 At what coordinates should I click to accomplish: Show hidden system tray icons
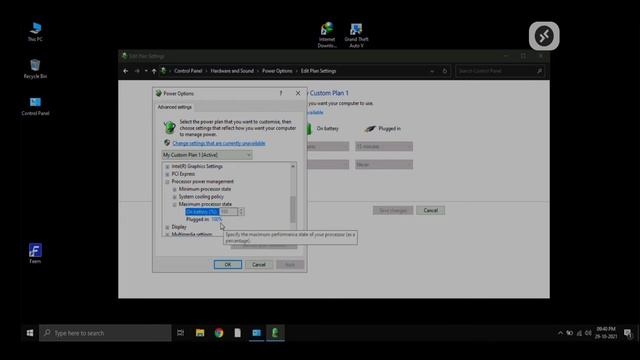click(x=560, y=333)
